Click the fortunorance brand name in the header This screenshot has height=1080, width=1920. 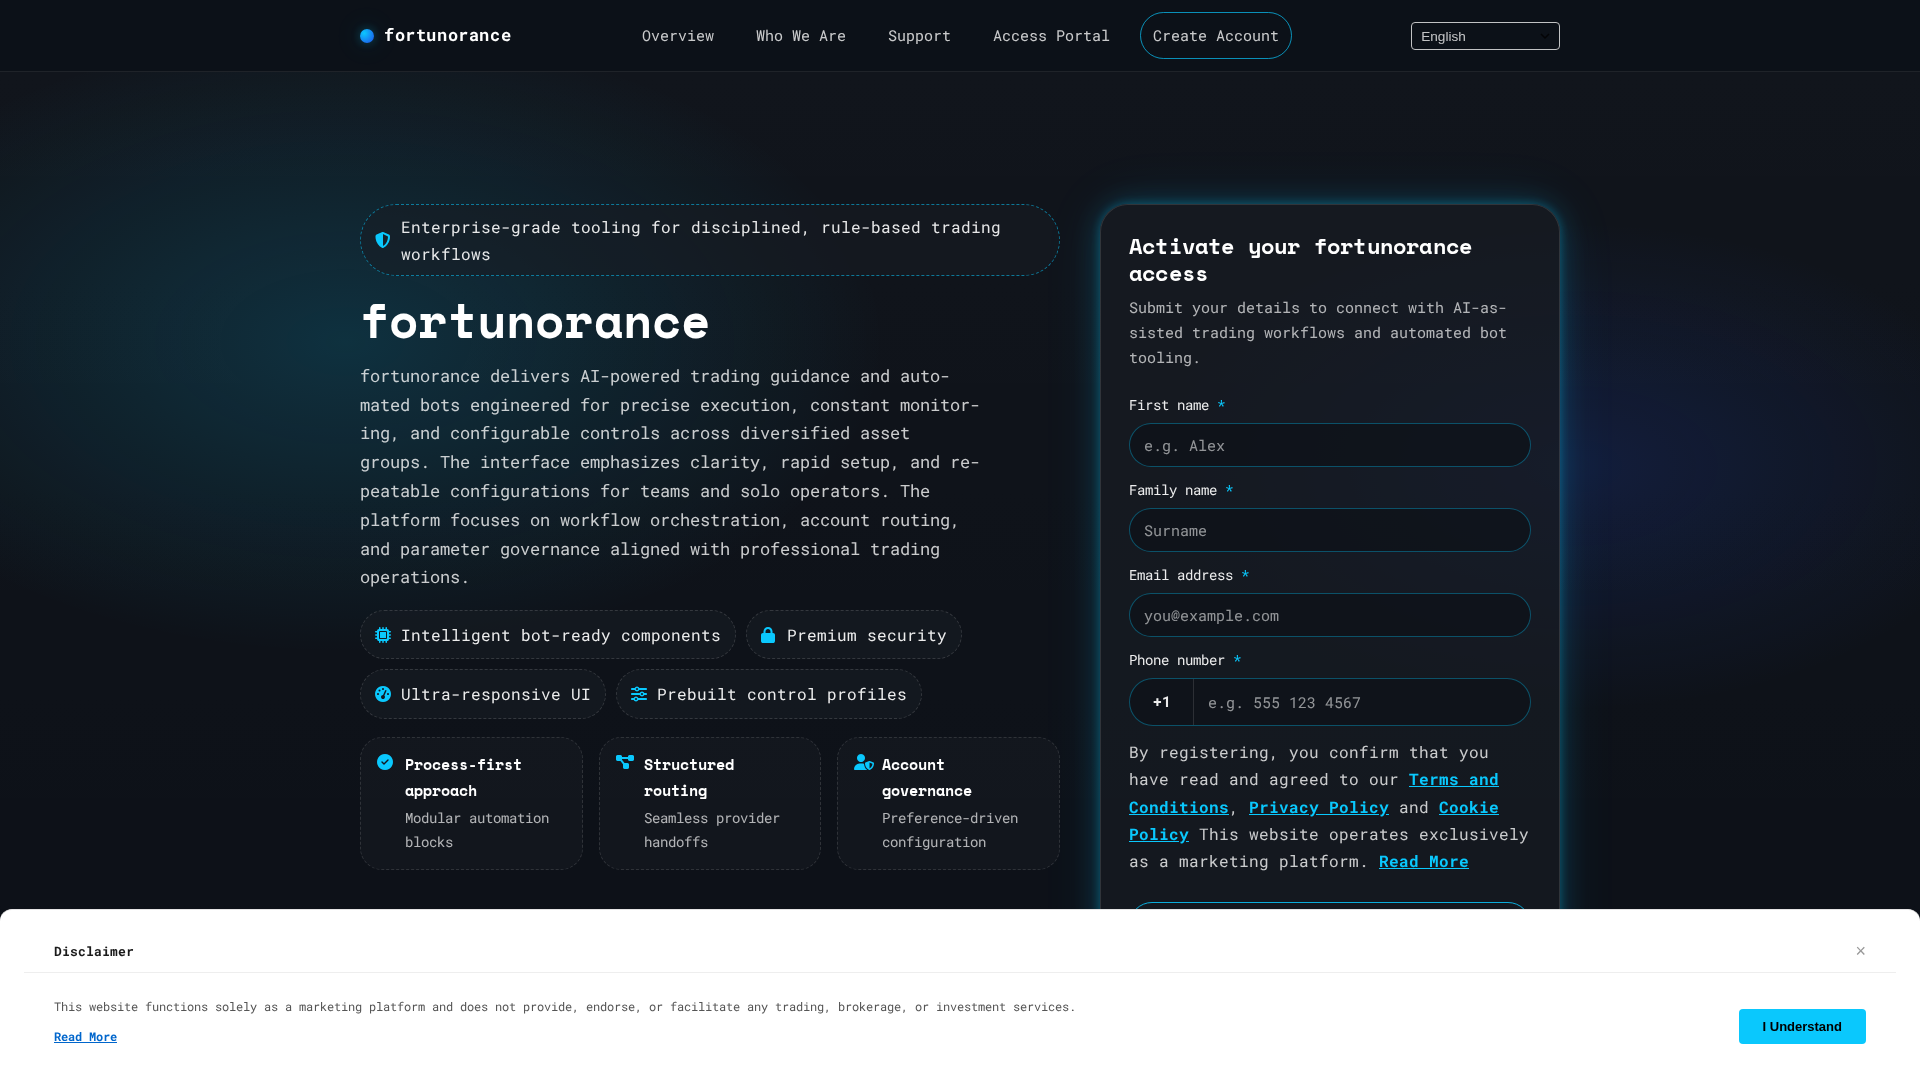[x=448, y=36]
